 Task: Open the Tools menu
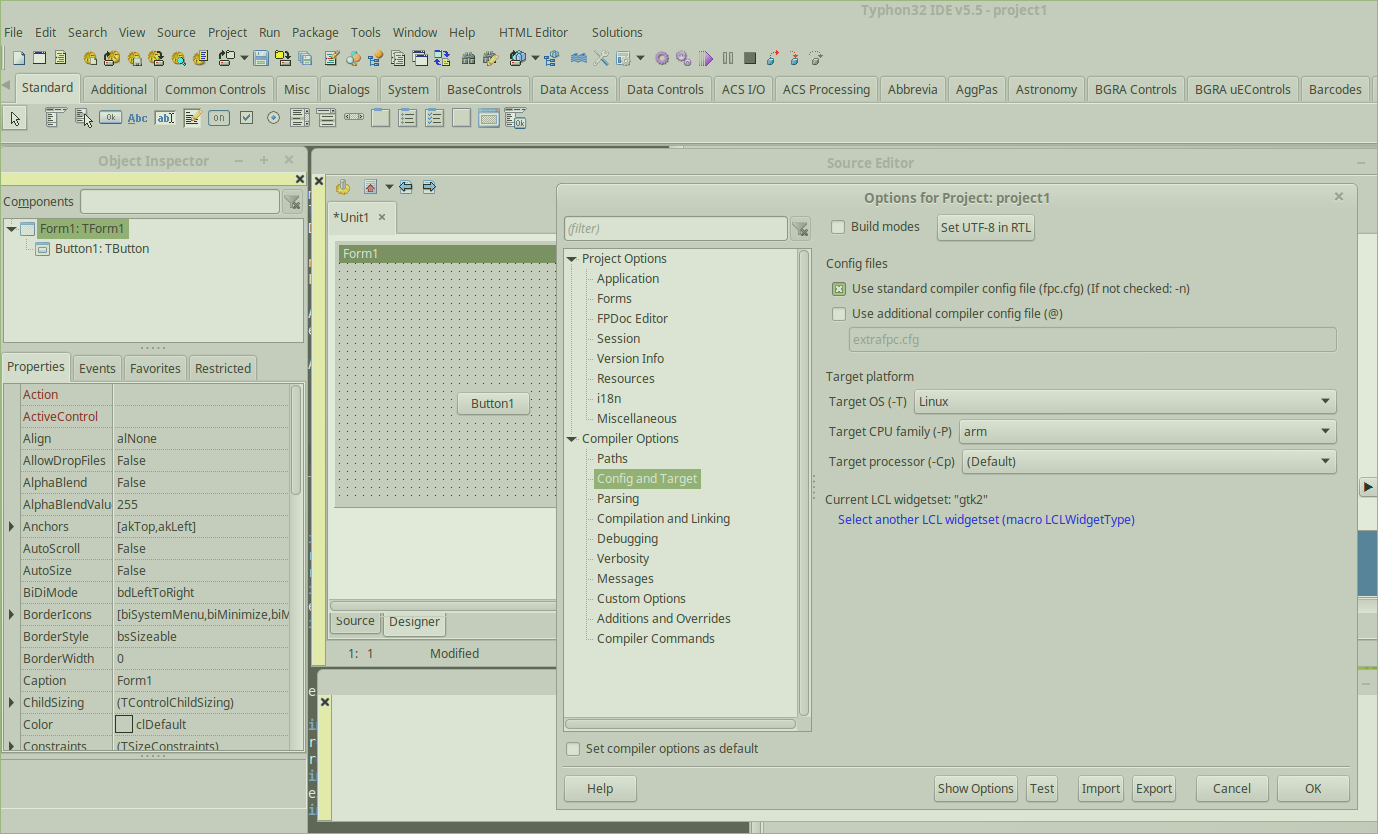pos(366,32)
